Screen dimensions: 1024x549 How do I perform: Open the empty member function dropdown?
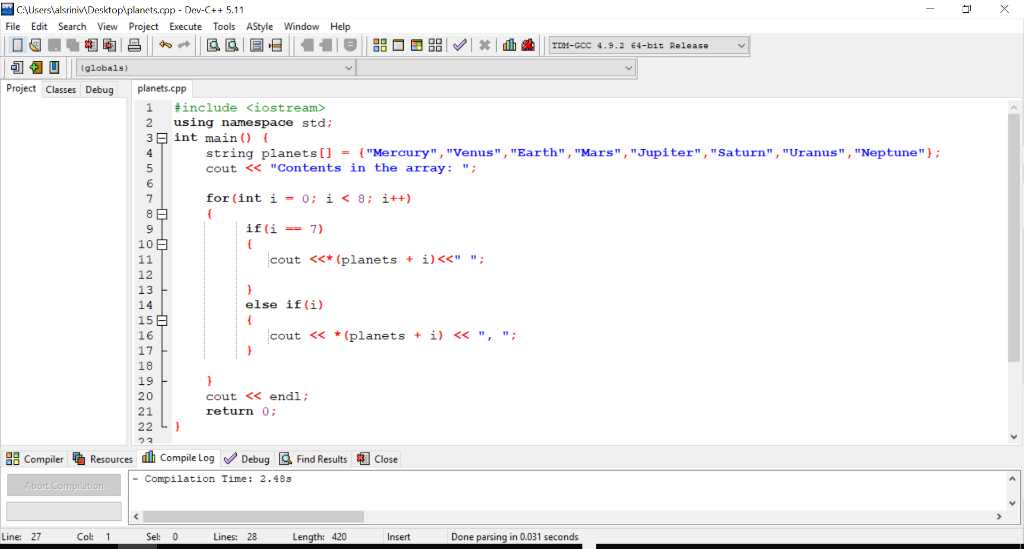(496, 68)
